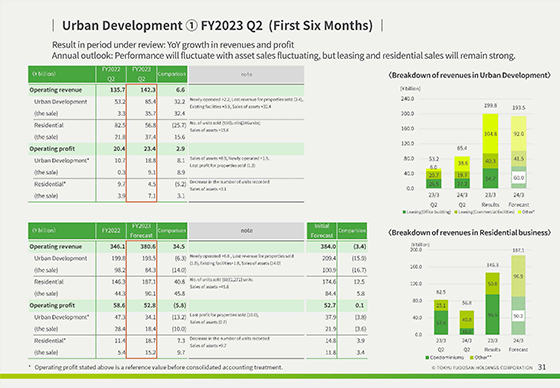This screenshot has width=560, height=388.
Task: Select operating profit value 20.4
Action: click(x=119, y=149)
